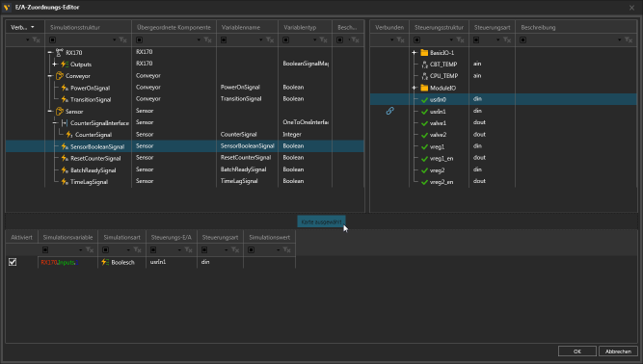Viewport: 643px width, 364px height.
Task: Clear the Beschreibung column filter
Action: [x=628, y=40]
